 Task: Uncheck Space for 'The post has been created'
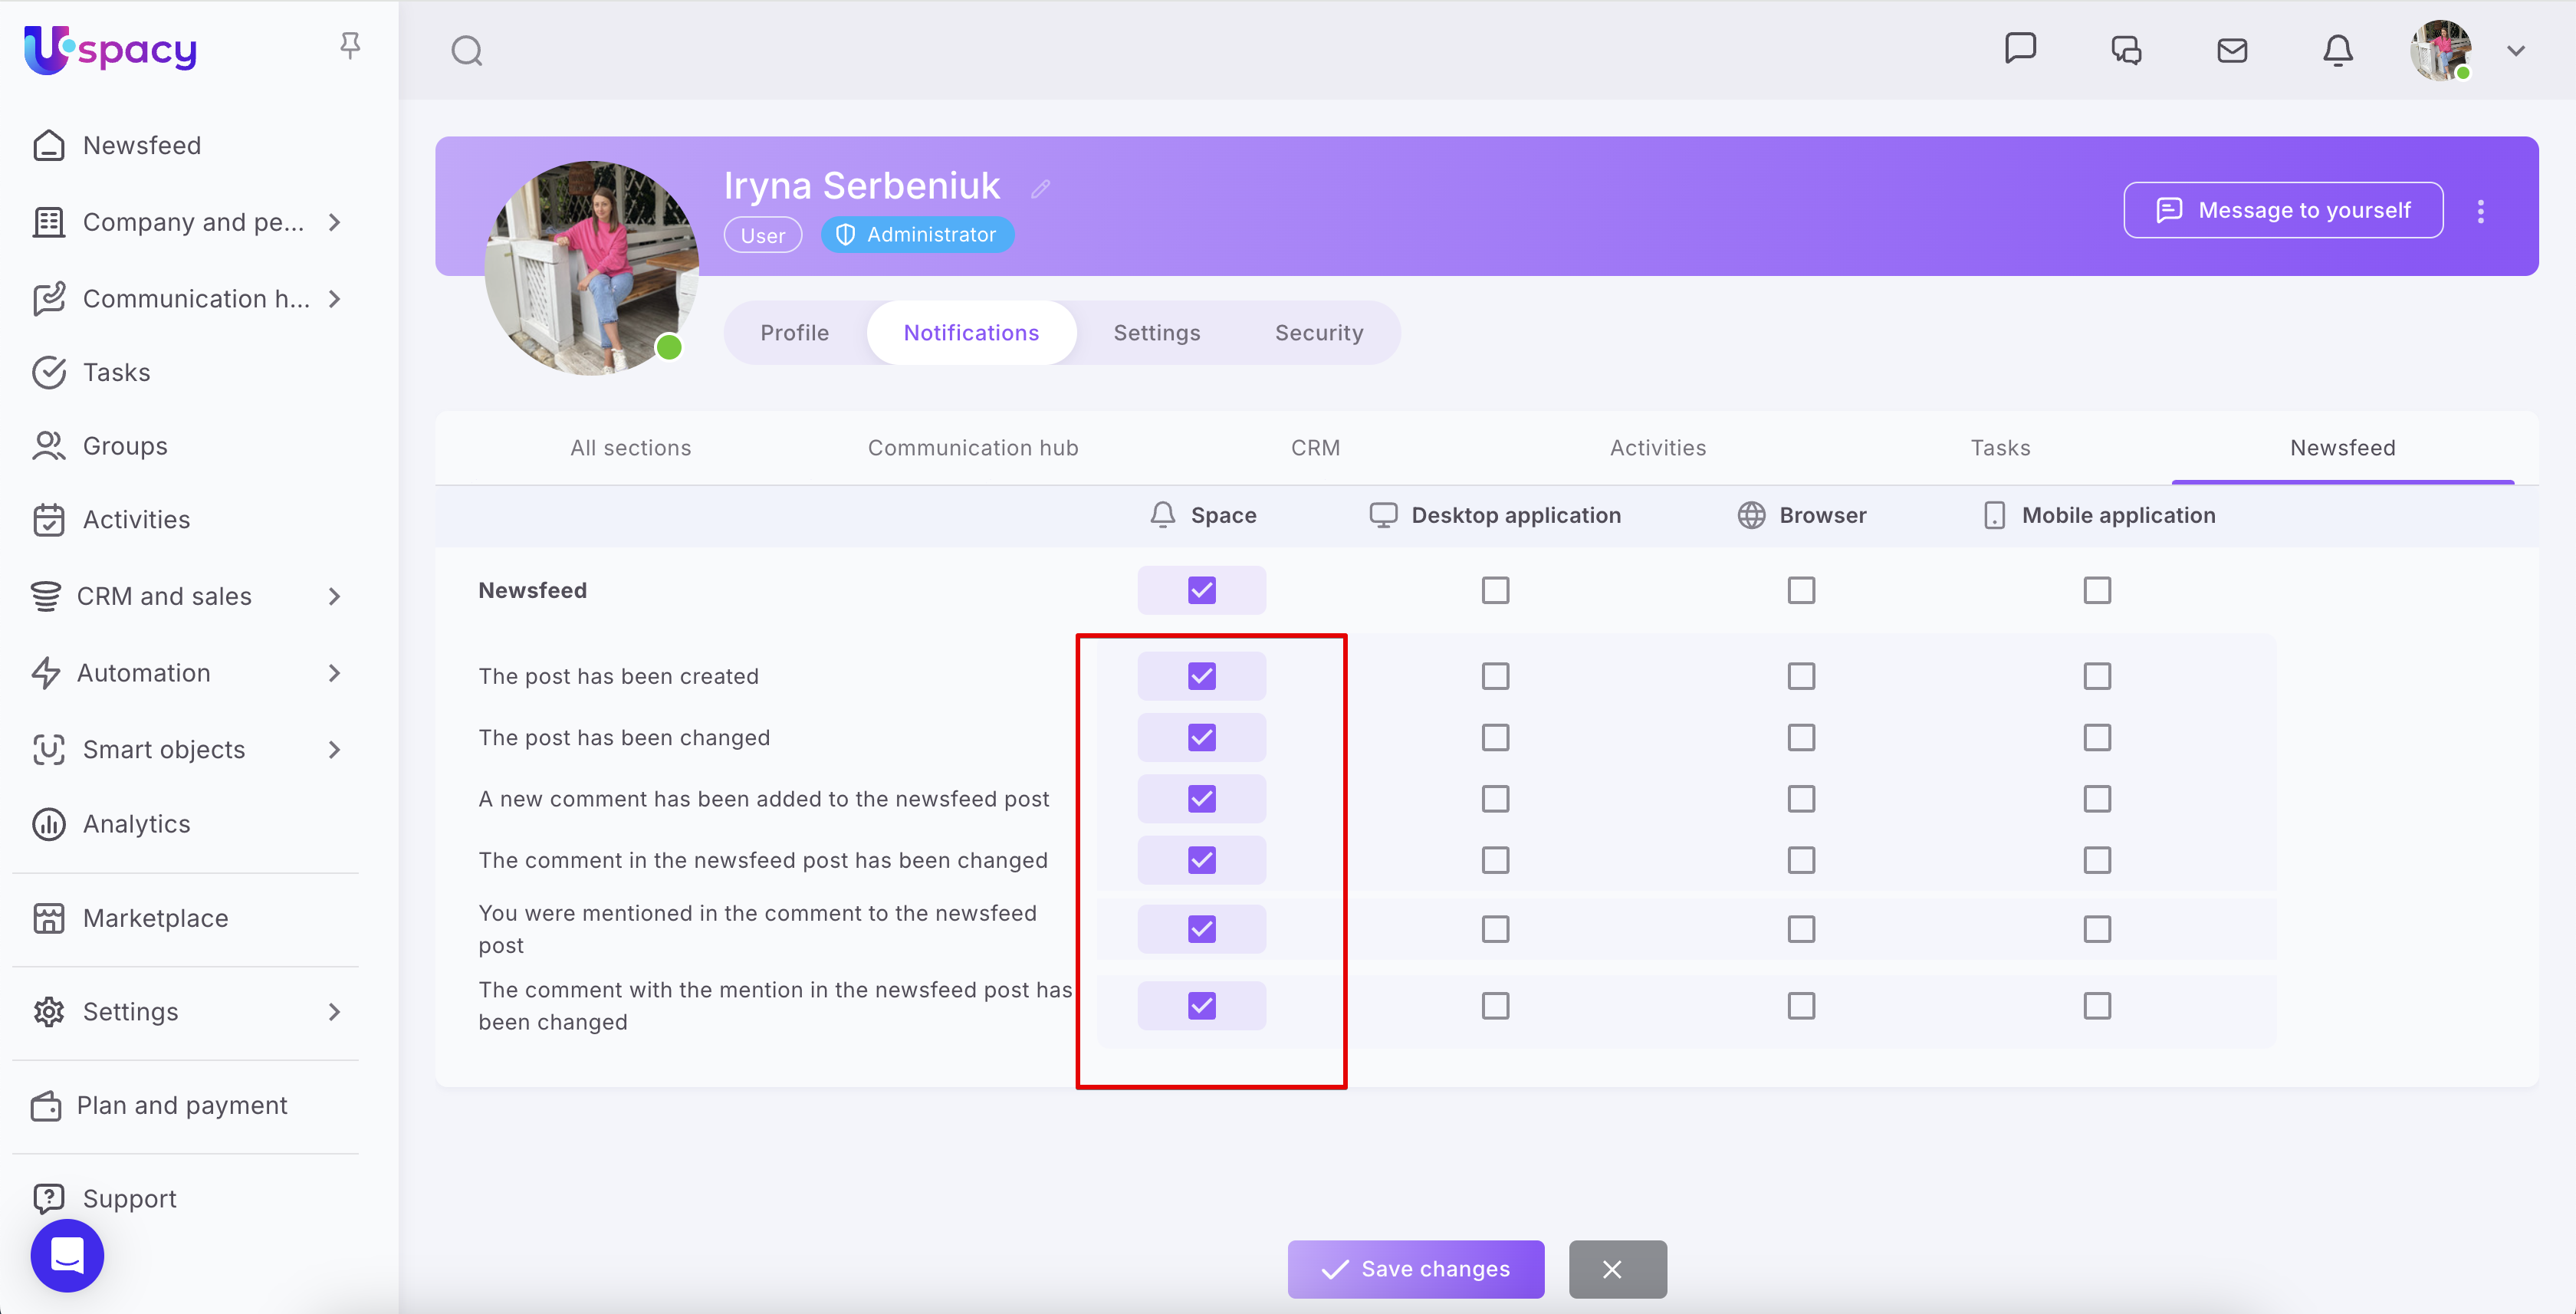coord(1201,676)
